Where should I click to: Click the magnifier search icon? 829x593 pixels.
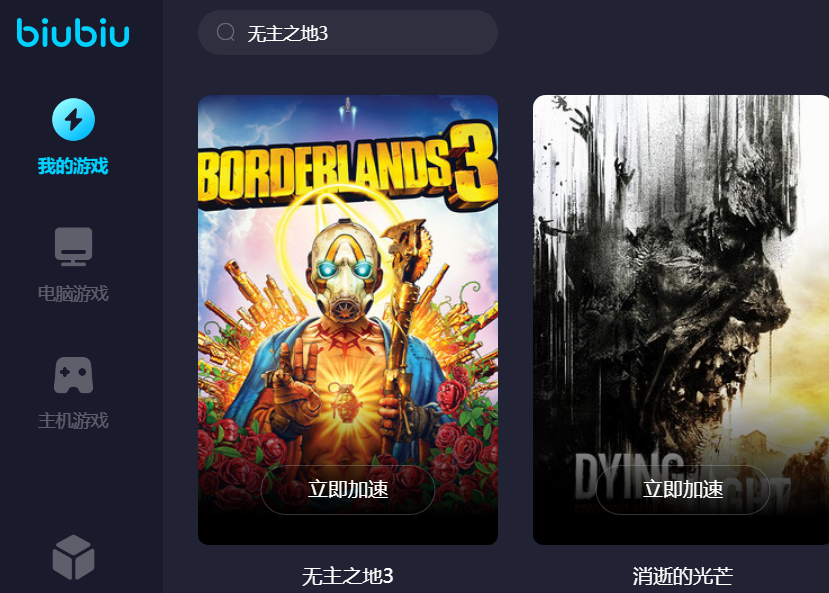pos(226,32)
